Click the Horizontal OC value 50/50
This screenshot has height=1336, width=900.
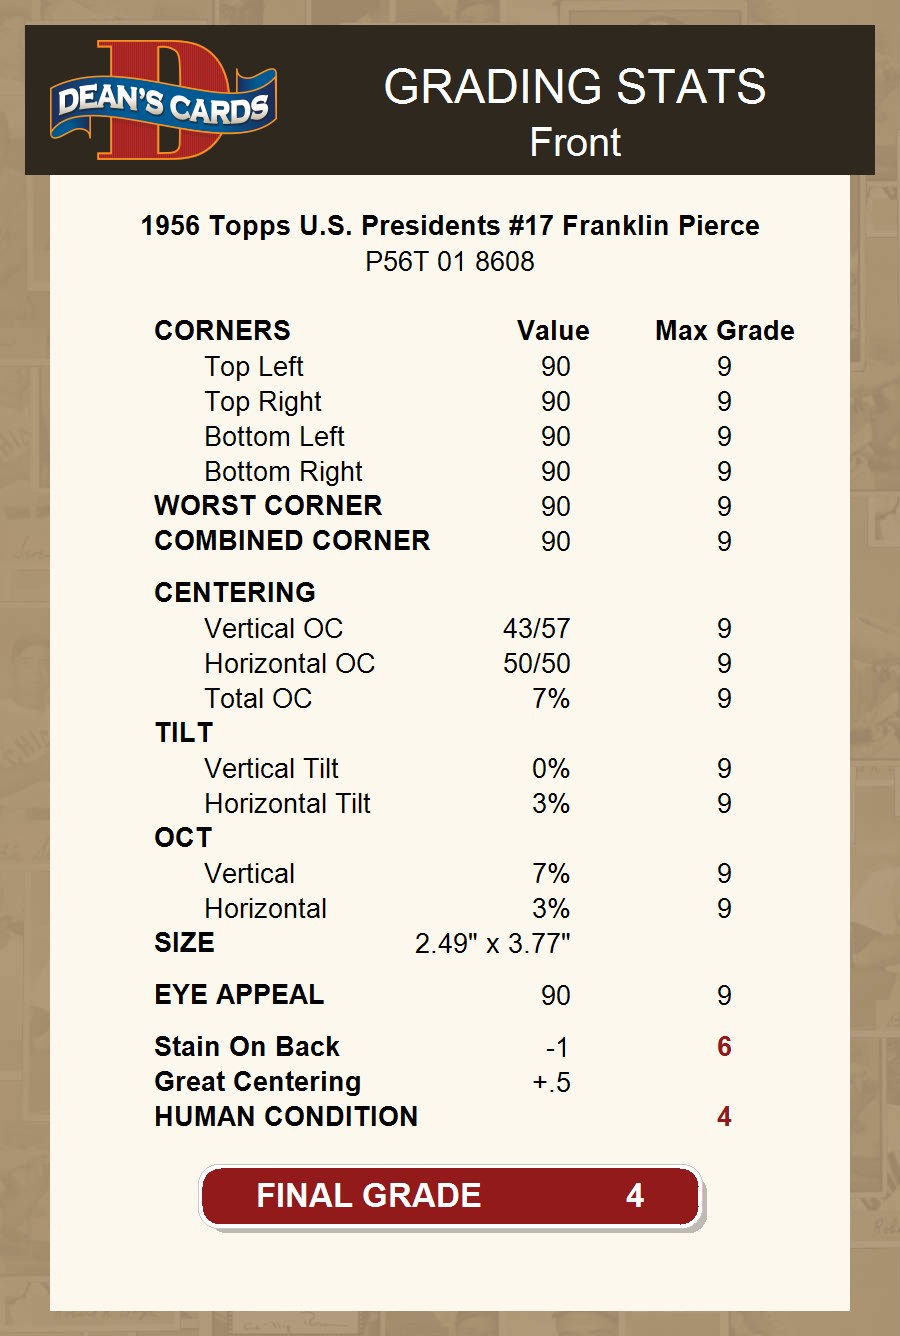tap(536, 664)
